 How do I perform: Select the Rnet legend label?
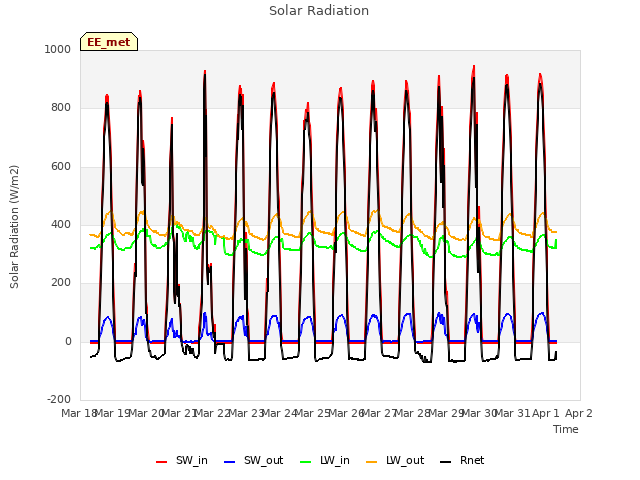pyautogui.click(x=472, y=460)
